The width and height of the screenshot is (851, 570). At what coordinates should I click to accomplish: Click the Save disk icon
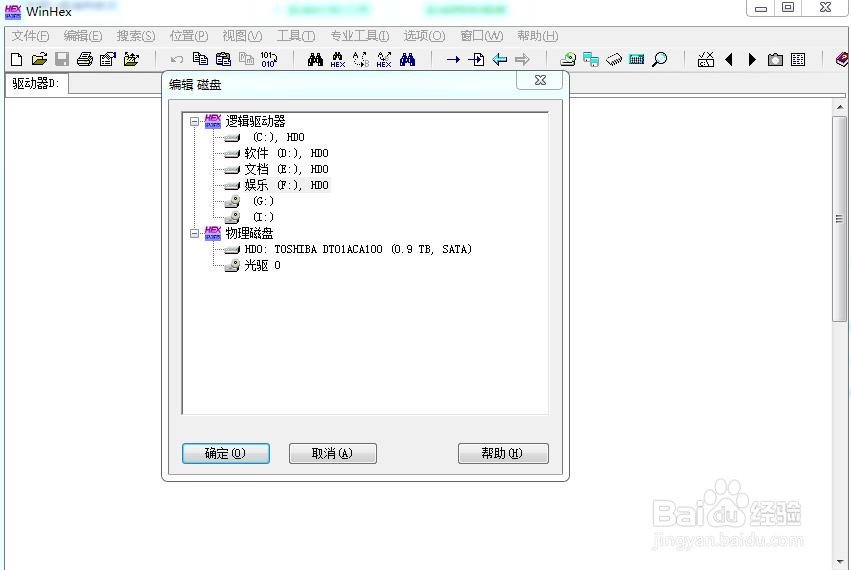tap(62, 59)
